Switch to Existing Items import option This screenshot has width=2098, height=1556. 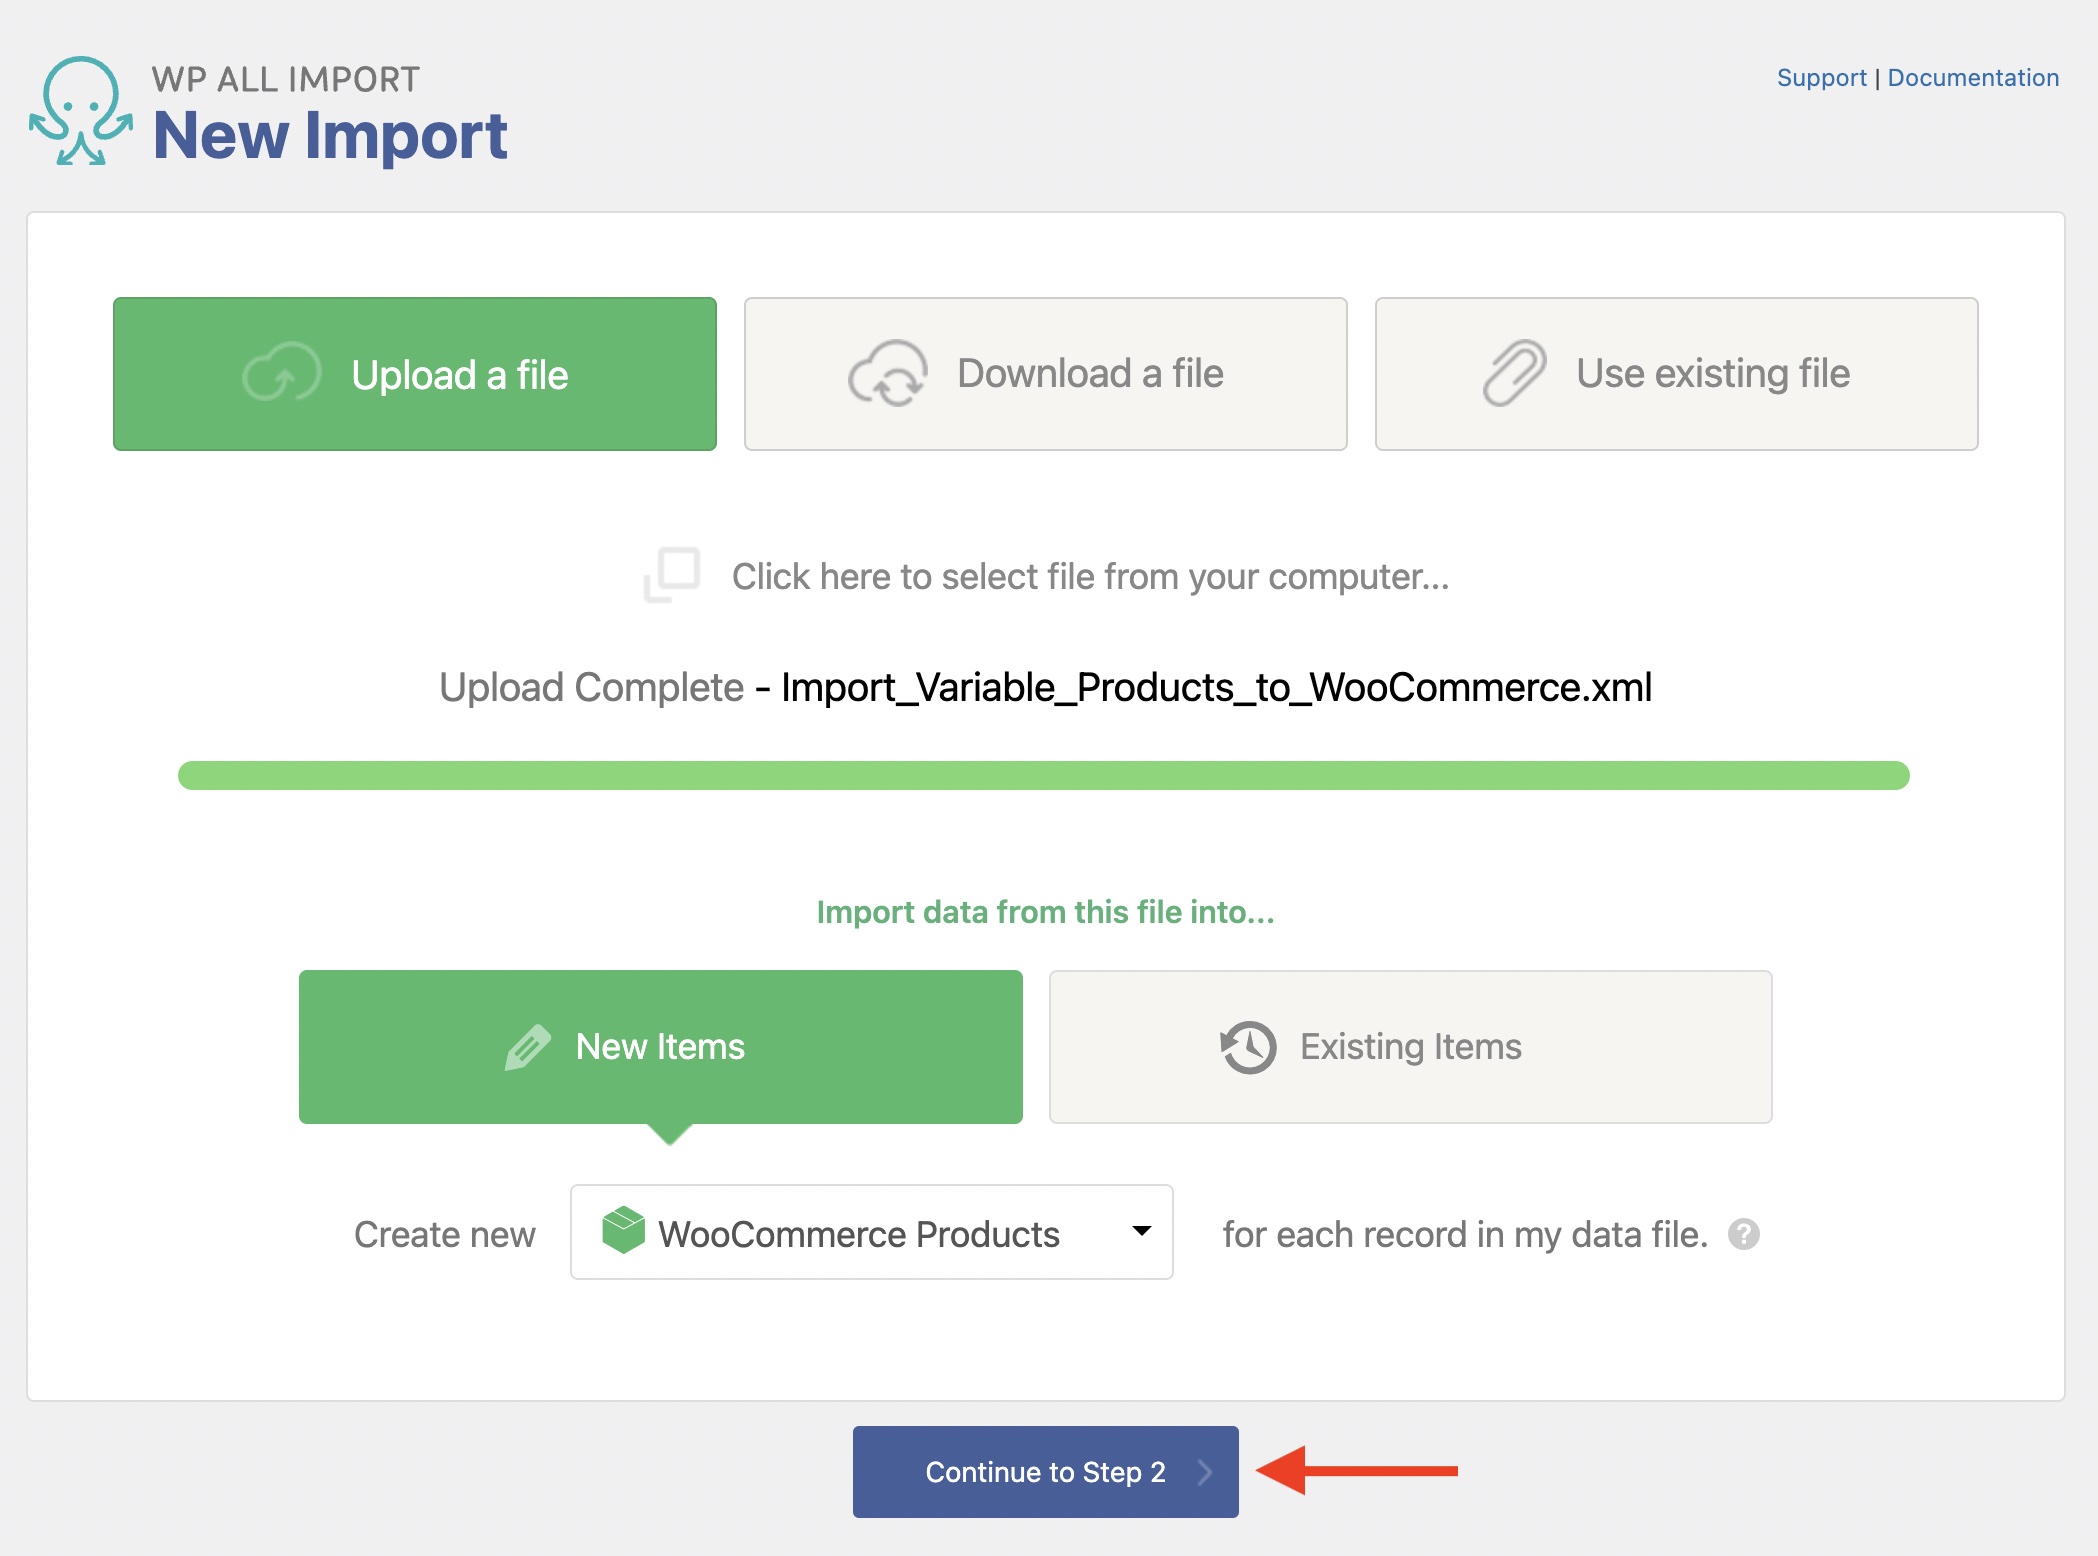pos(1410,1047)
